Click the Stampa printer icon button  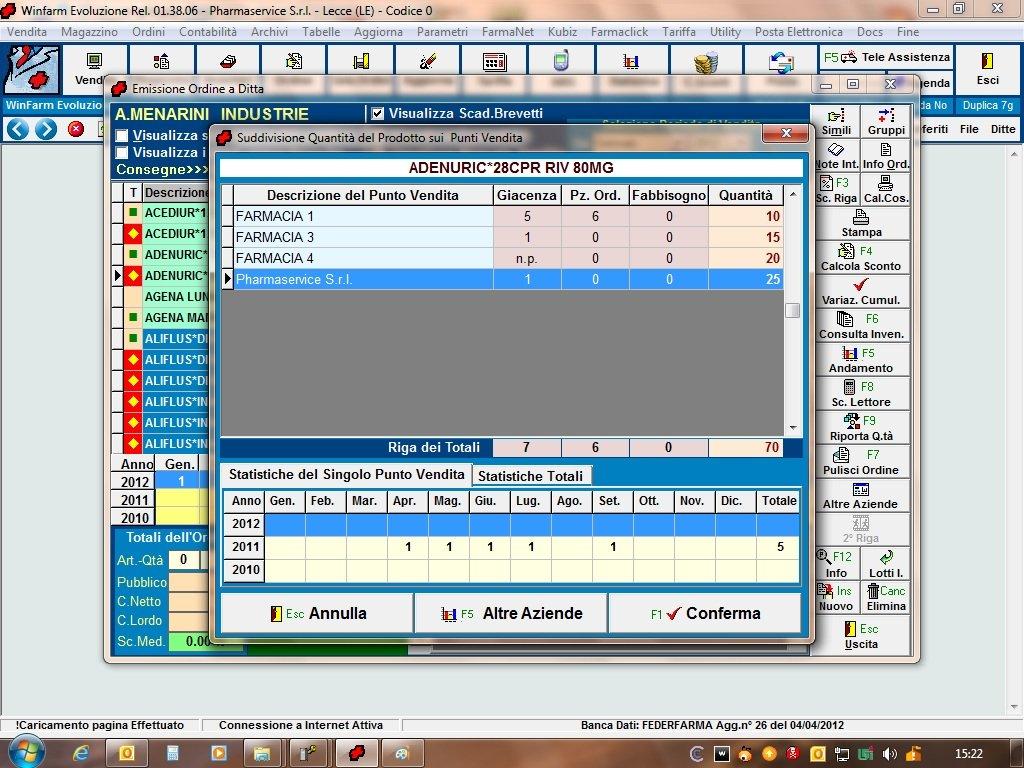click(861, 223)
